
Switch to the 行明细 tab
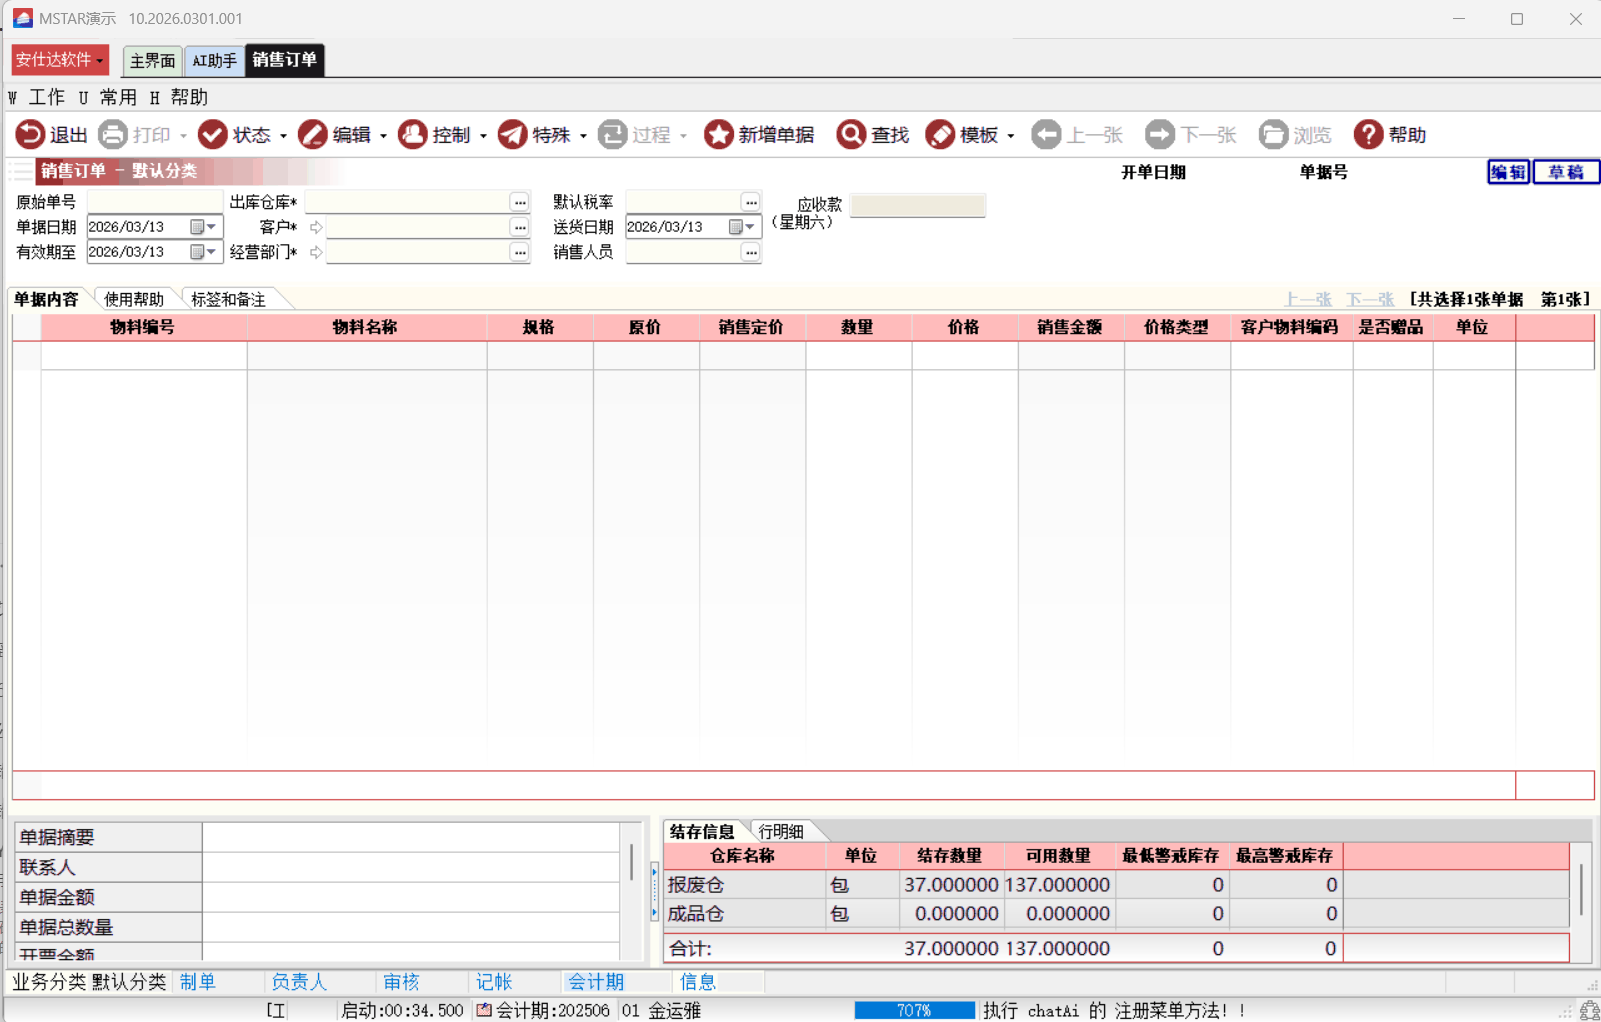[x=781, y=831]
